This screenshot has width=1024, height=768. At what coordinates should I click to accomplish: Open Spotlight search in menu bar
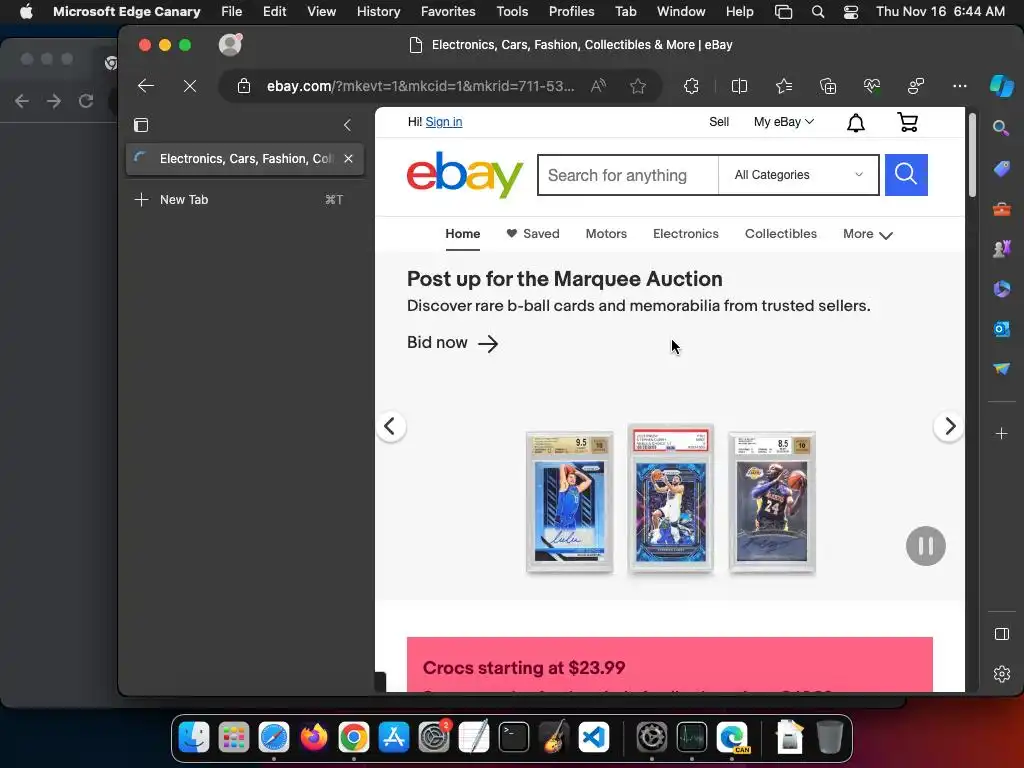(818, 12)
